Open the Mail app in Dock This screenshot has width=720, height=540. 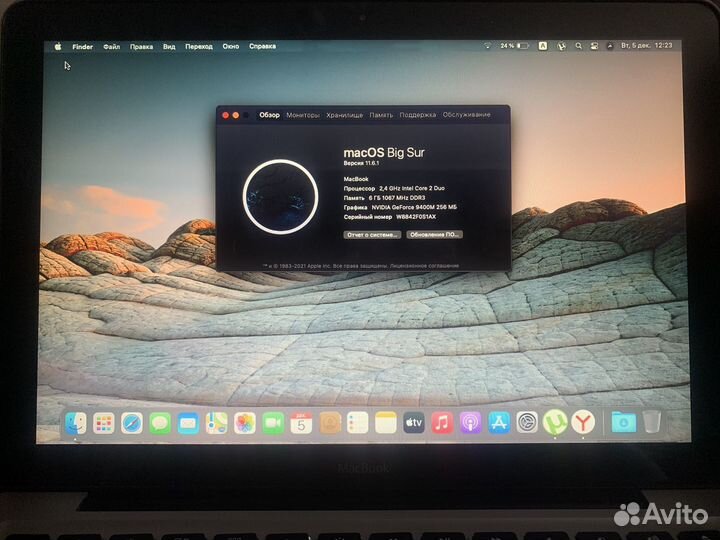188,423
